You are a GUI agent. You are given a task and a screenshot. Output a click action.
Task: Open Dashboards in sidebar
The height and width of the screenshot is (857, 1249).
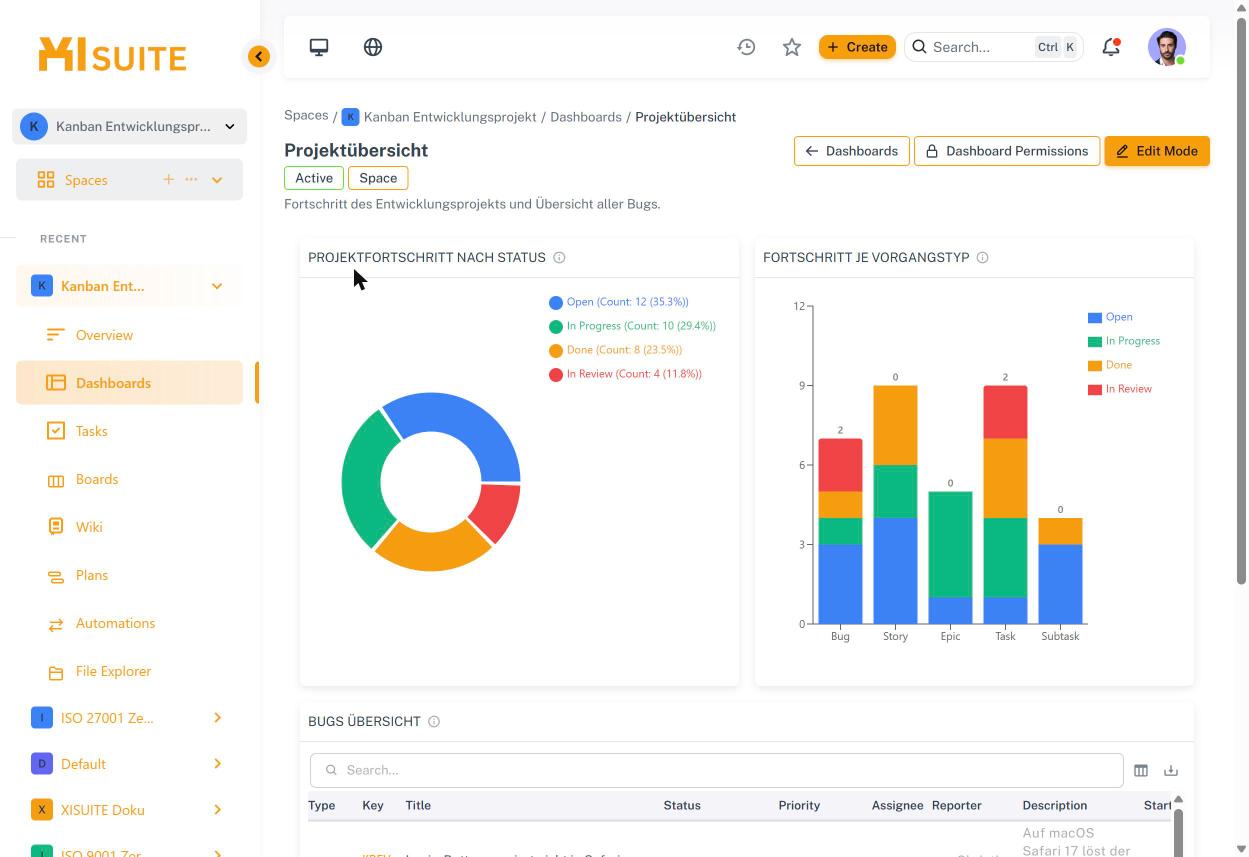(129, 383)
